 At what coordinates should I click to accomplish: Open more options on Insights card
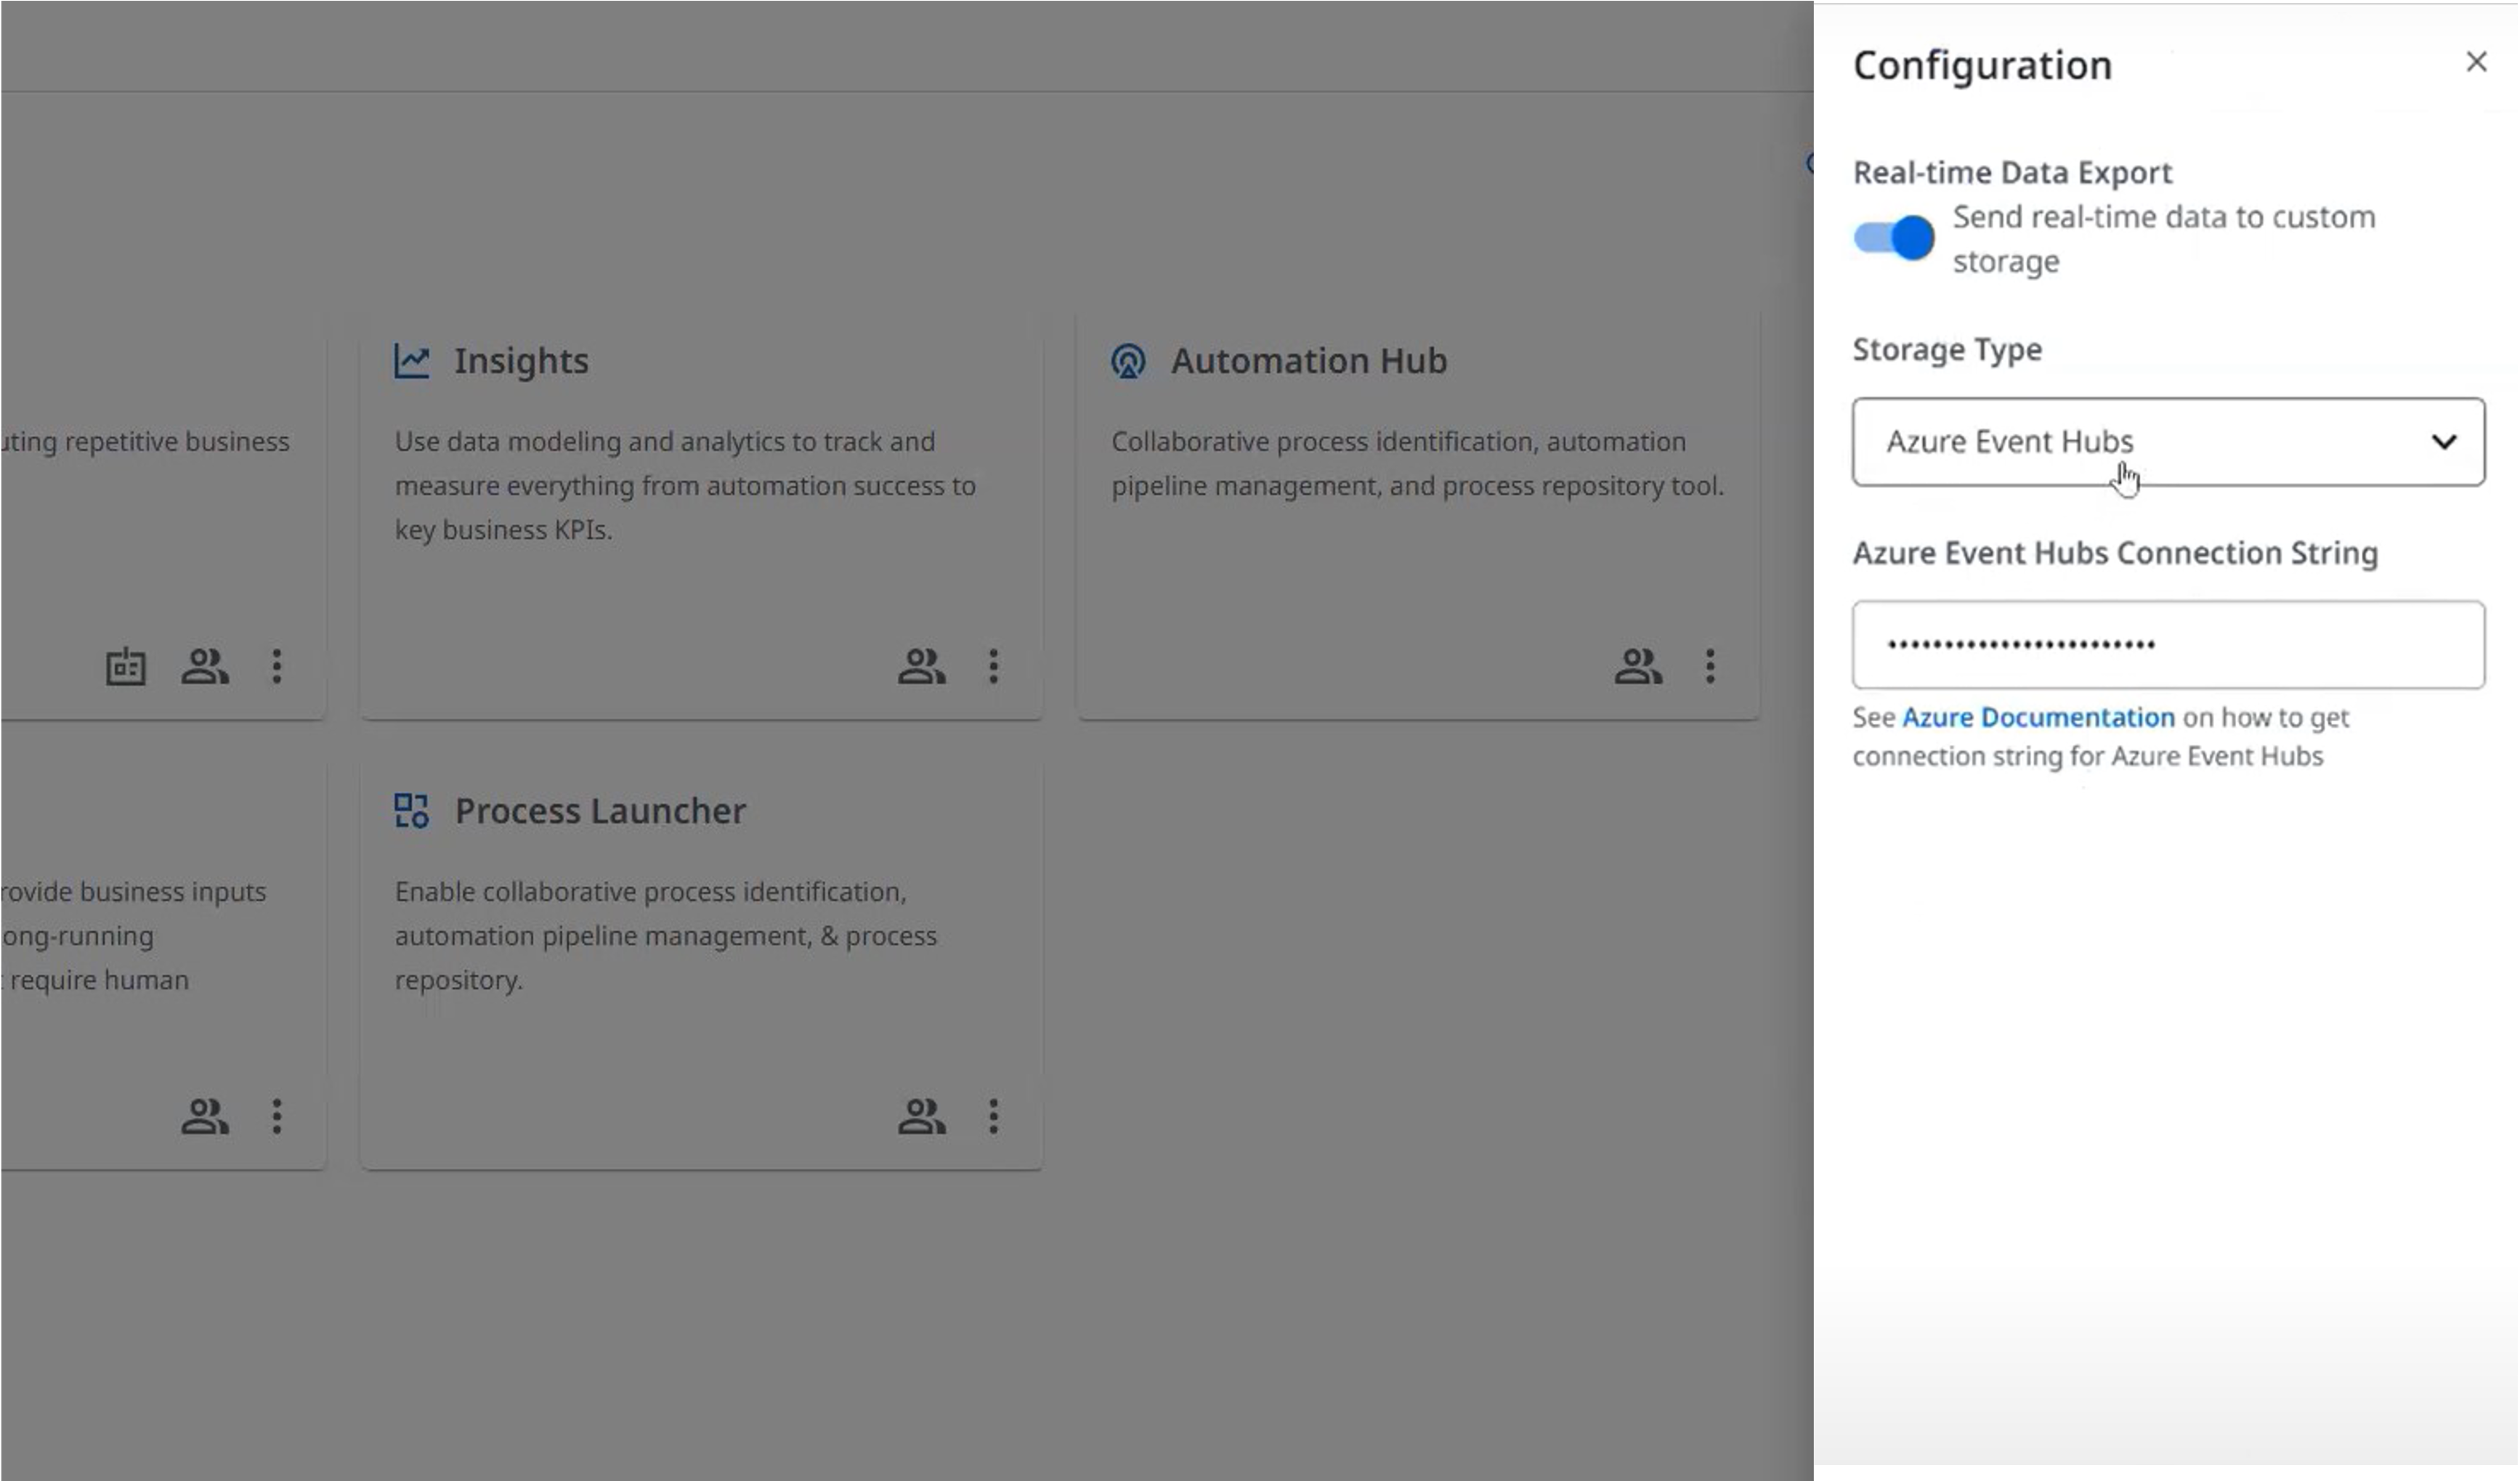(993, 666)
